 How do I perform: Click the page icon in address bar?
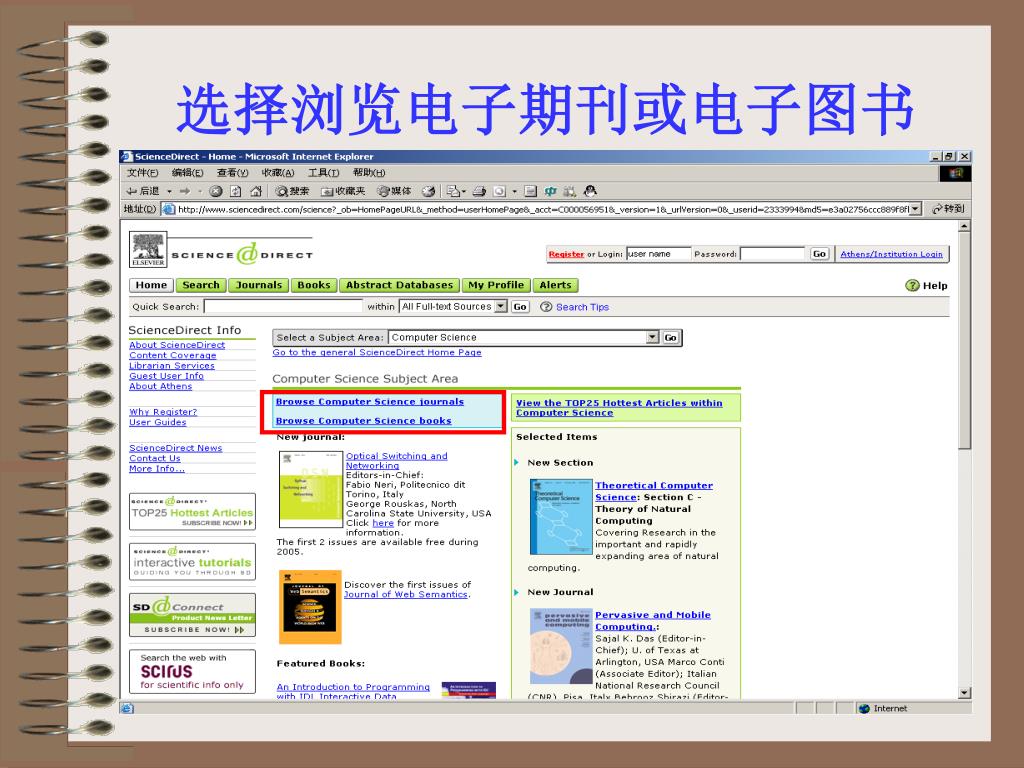pyautogui.click(x=168, y=209)
